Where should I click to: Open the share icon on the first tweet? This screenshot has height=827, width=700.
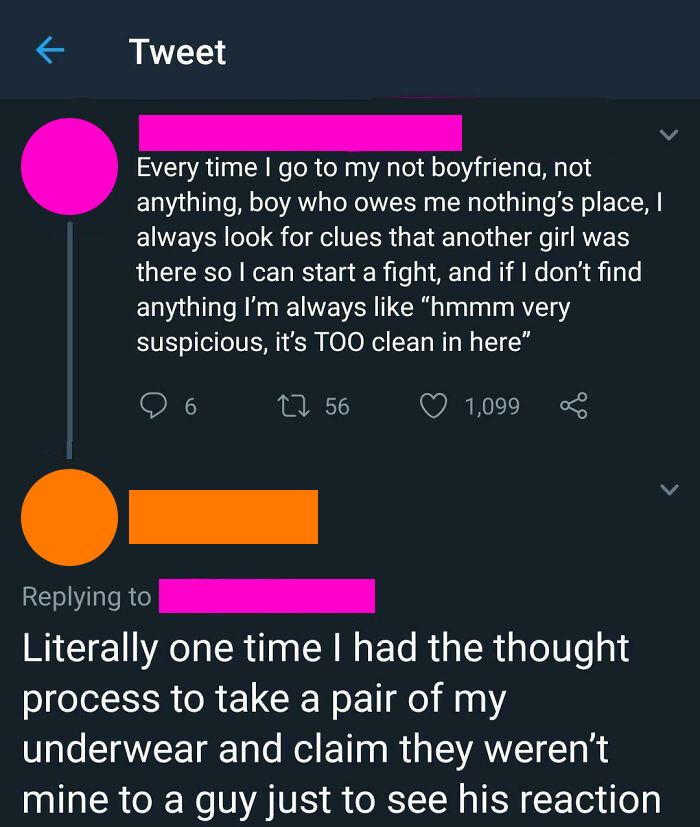coord(575,406)
